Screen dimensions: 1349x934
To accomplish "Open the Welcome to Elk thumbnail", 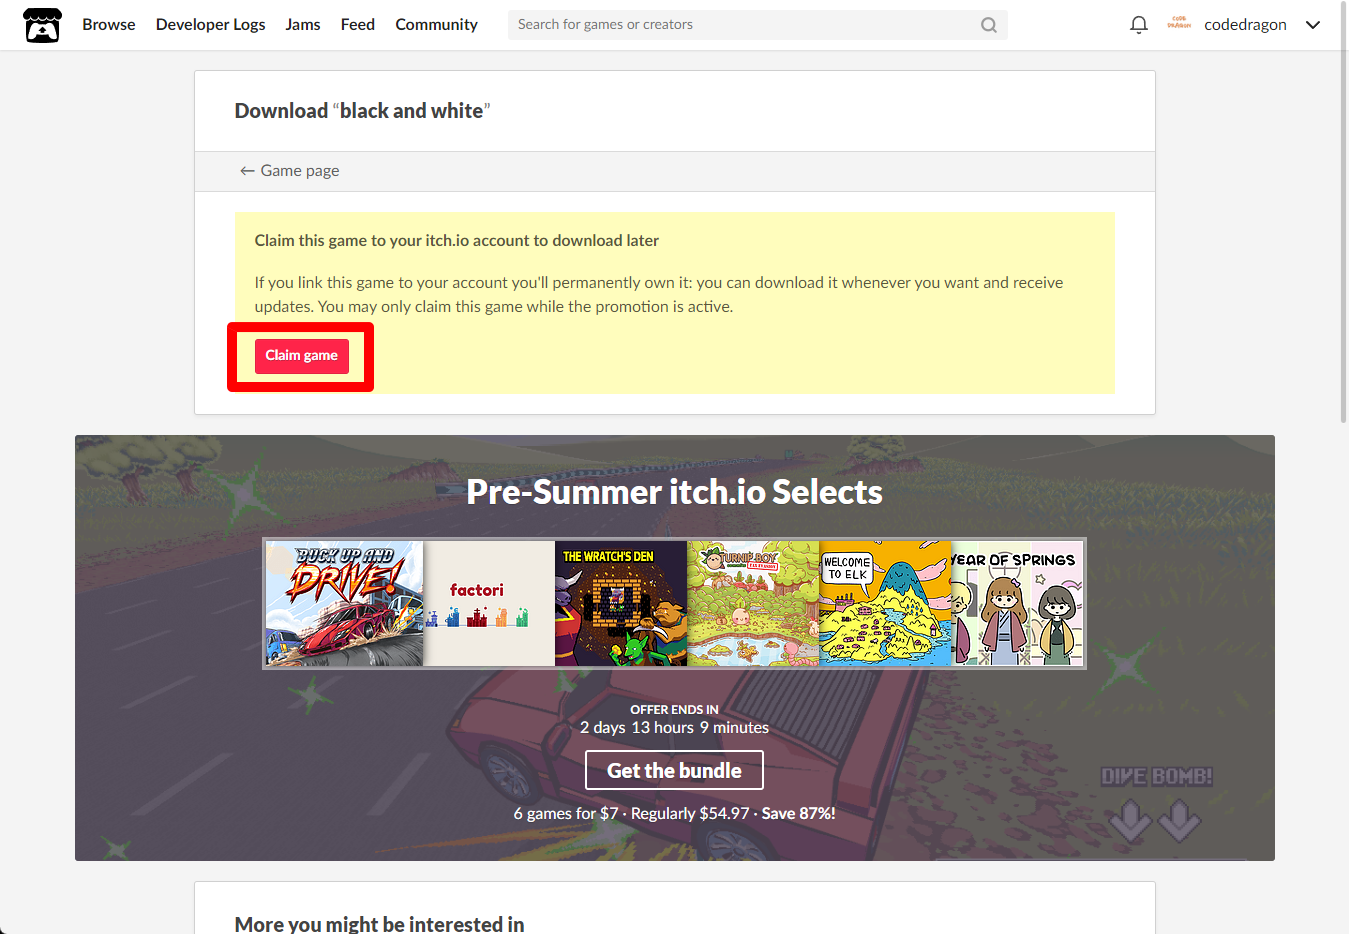I will point(885,604).
